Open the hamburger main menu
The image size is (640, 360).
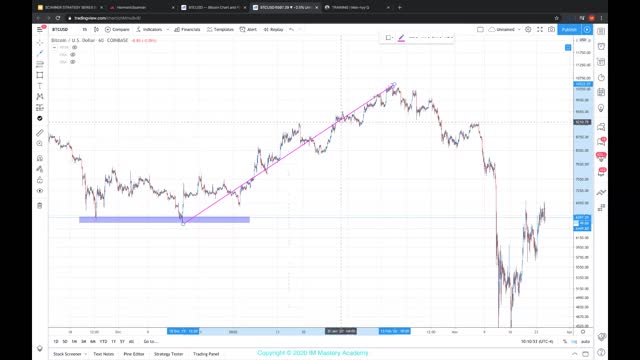point(40,29)
